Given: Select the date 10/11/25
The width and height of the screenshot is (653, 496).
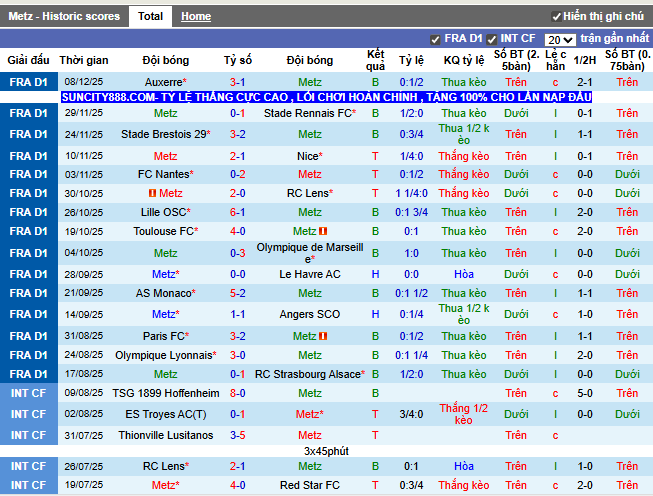Looking at the screenshot, I should pos(84,156).
